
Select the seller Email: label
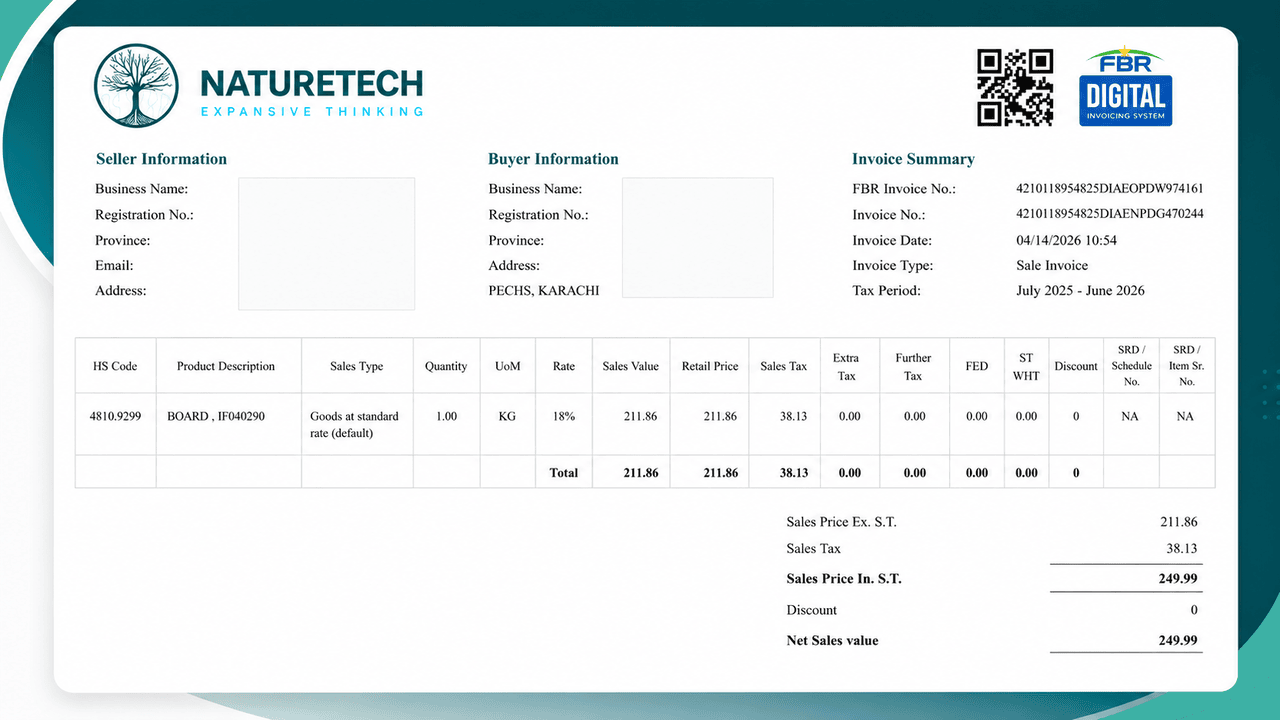click(114, 266)
